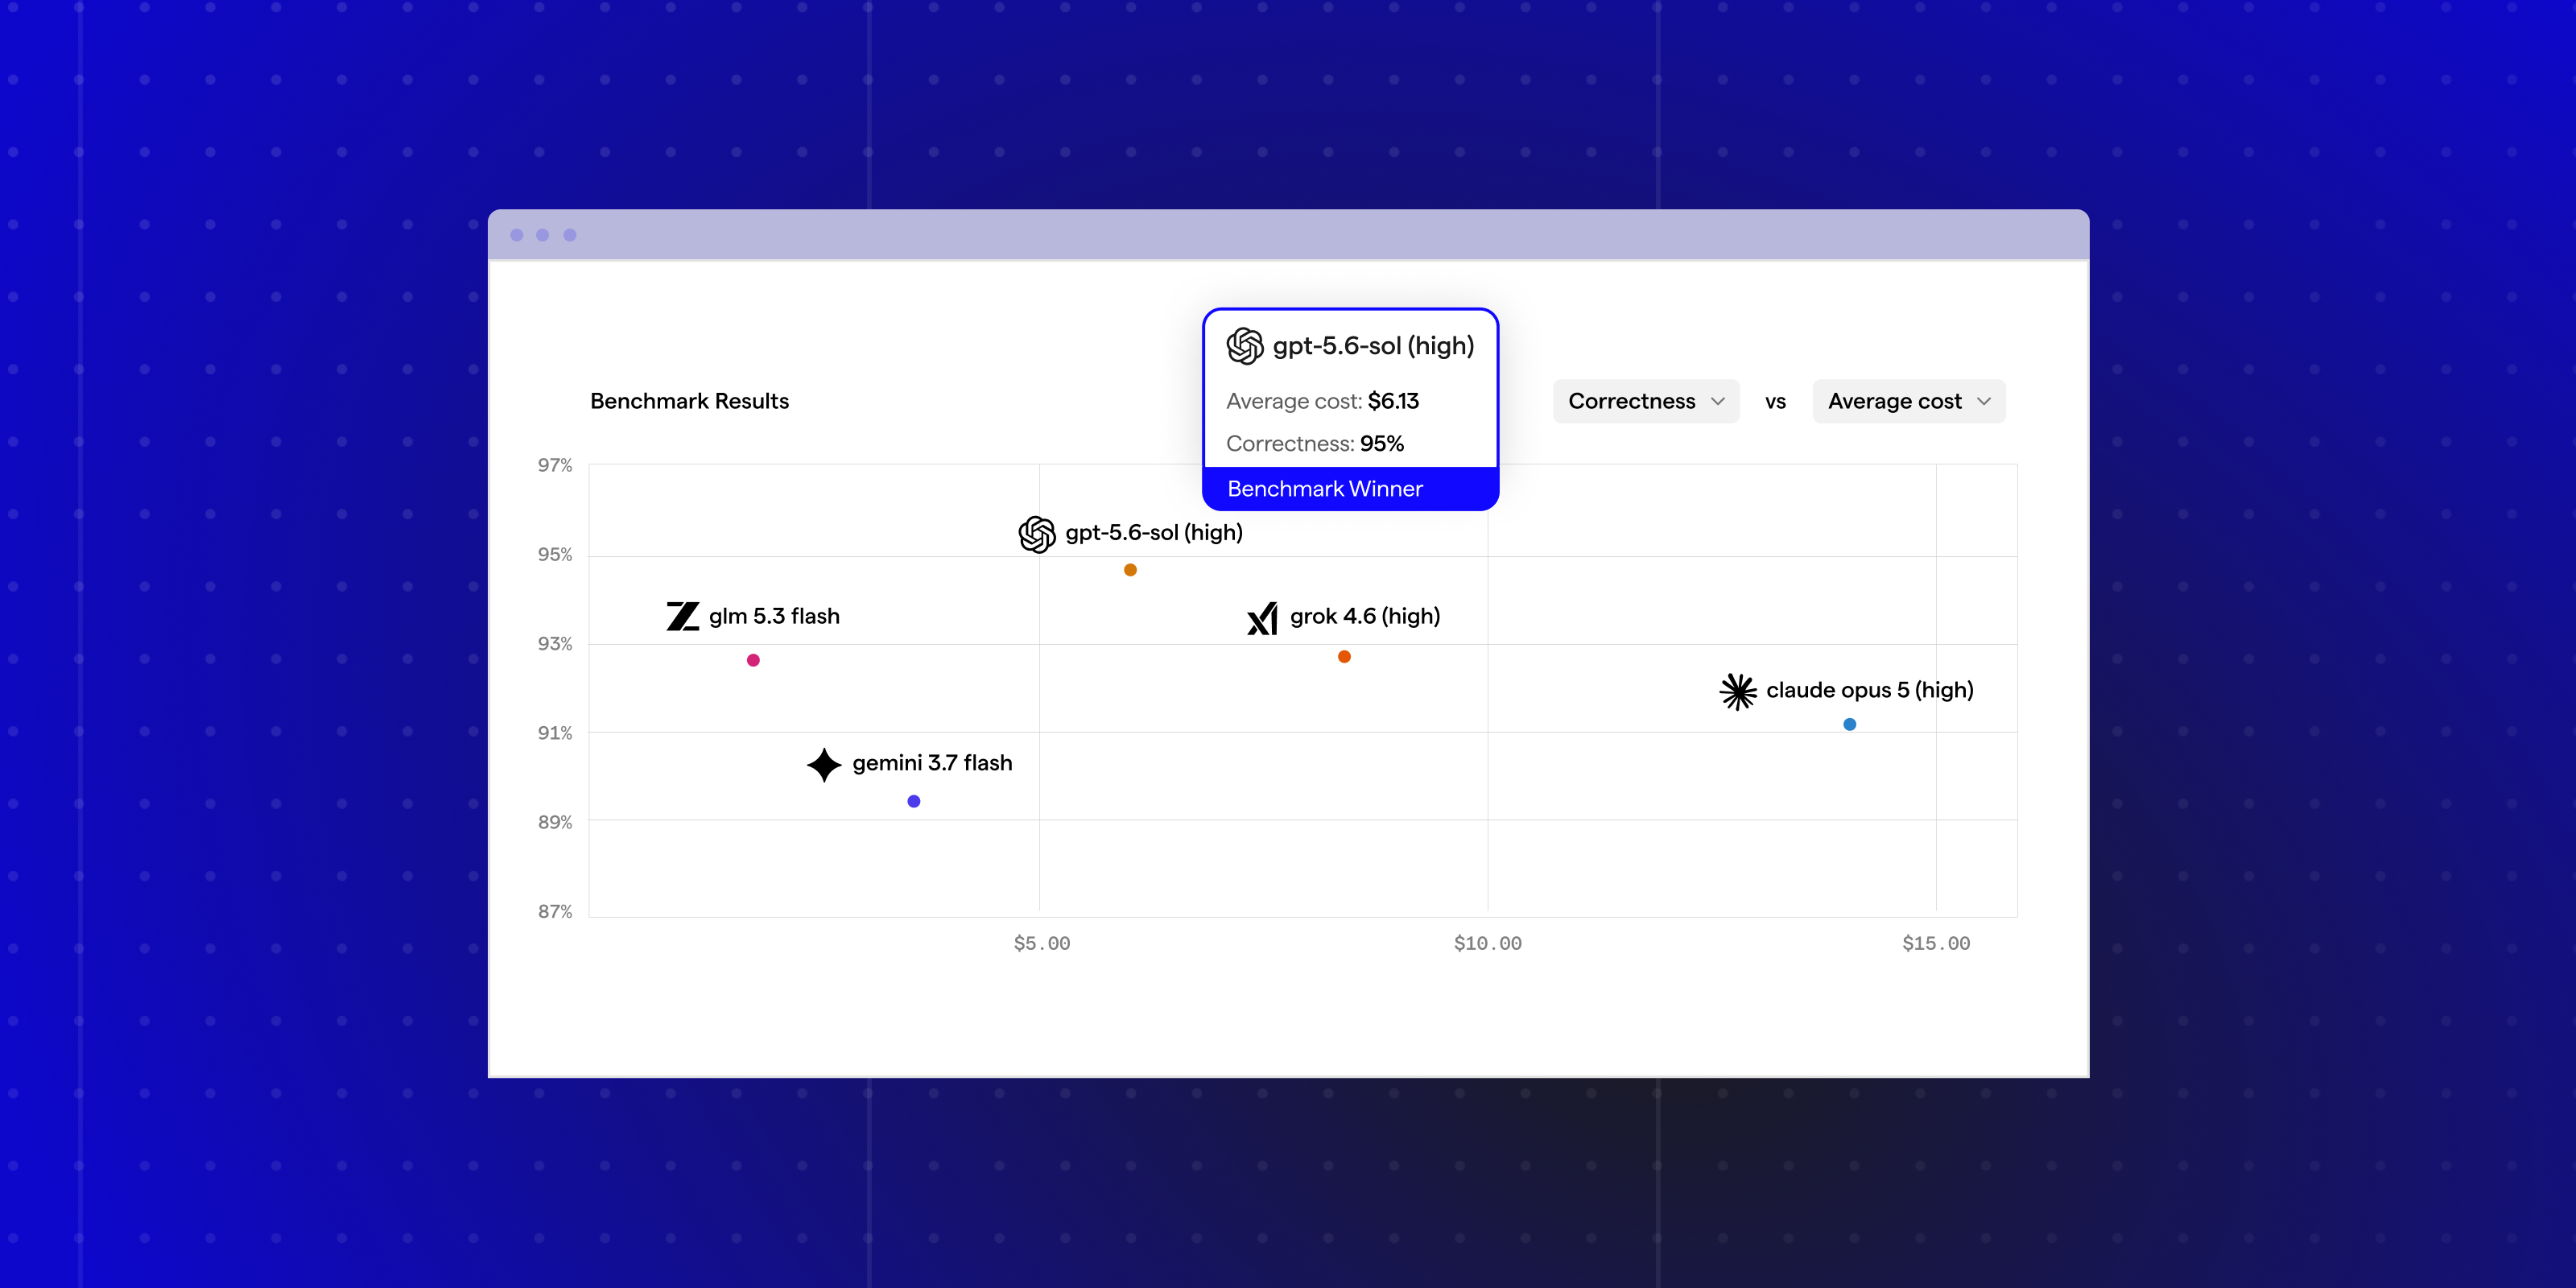This screenshot has width=2576, height=1288.
Task: Click the grok 4.6 (high) label
Action: click(1365, 616)
